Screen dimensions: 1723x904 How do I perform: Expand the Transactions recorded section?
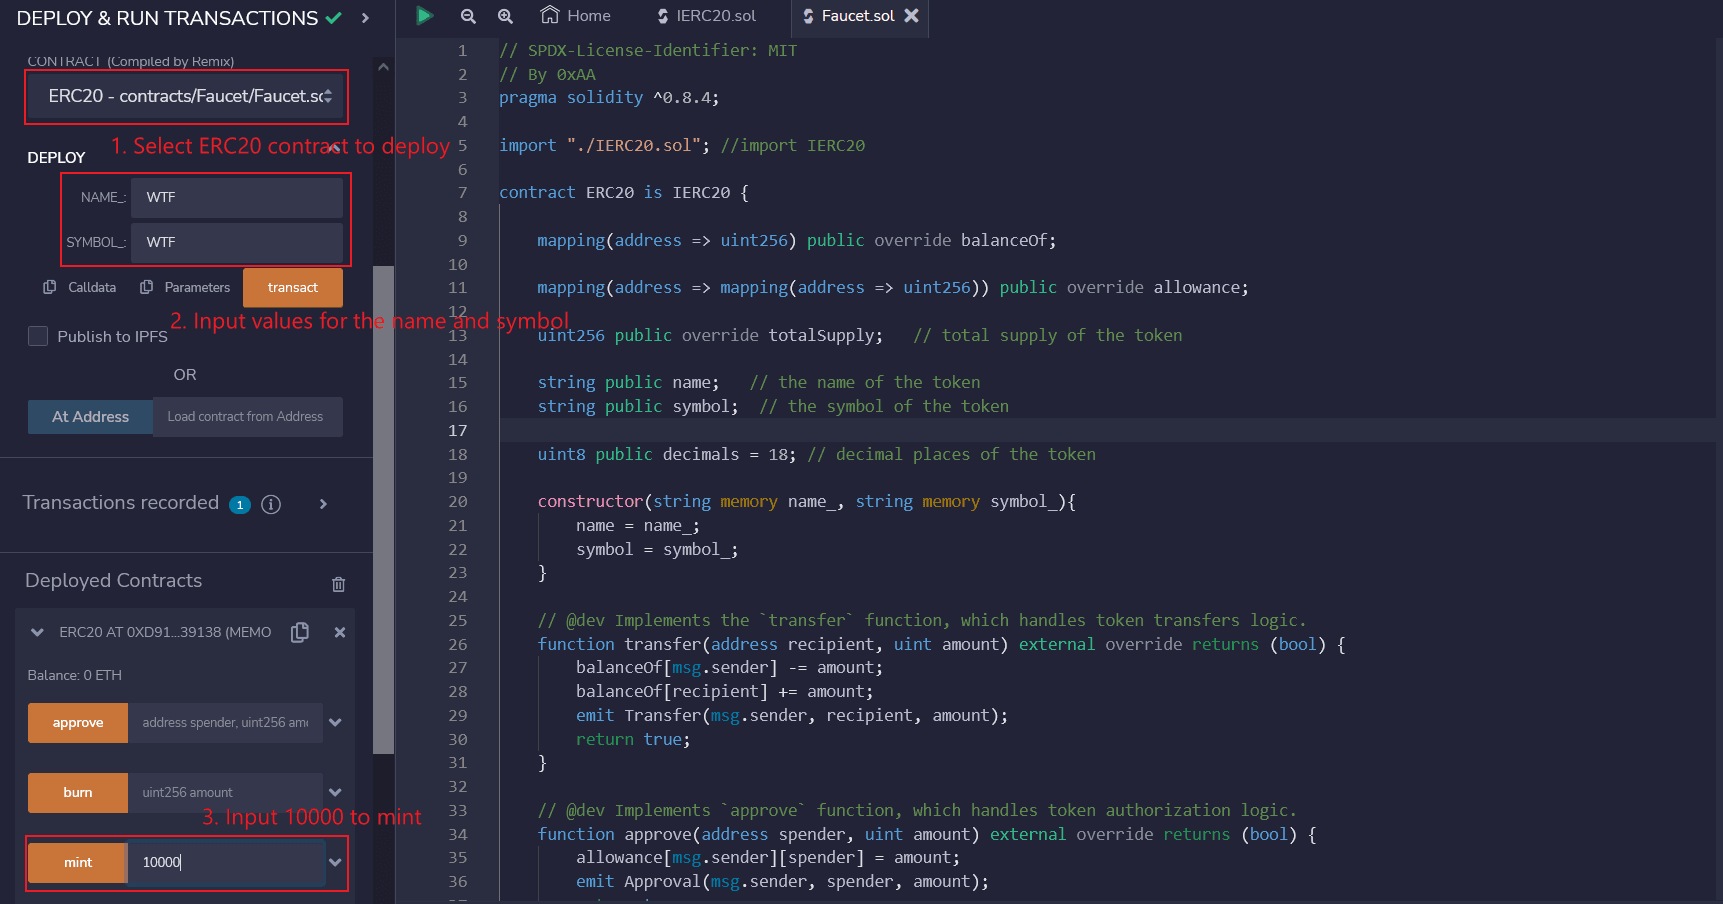[x=323, y=504]
